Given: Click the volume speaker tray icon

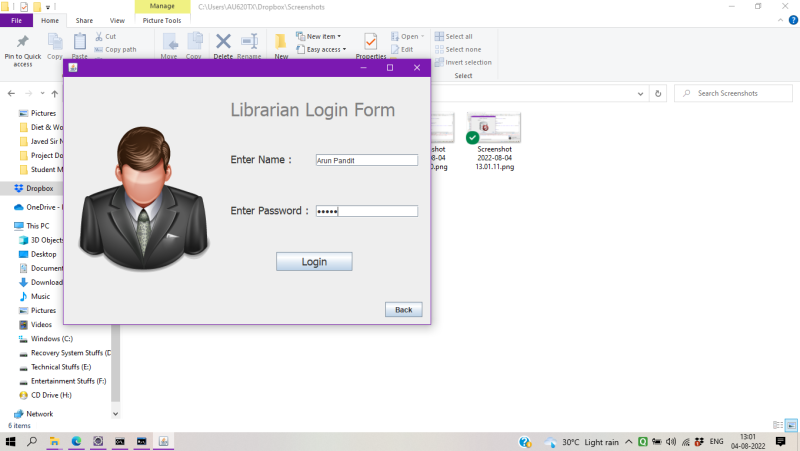Looking at the screenshot, I should coord(671,442).
